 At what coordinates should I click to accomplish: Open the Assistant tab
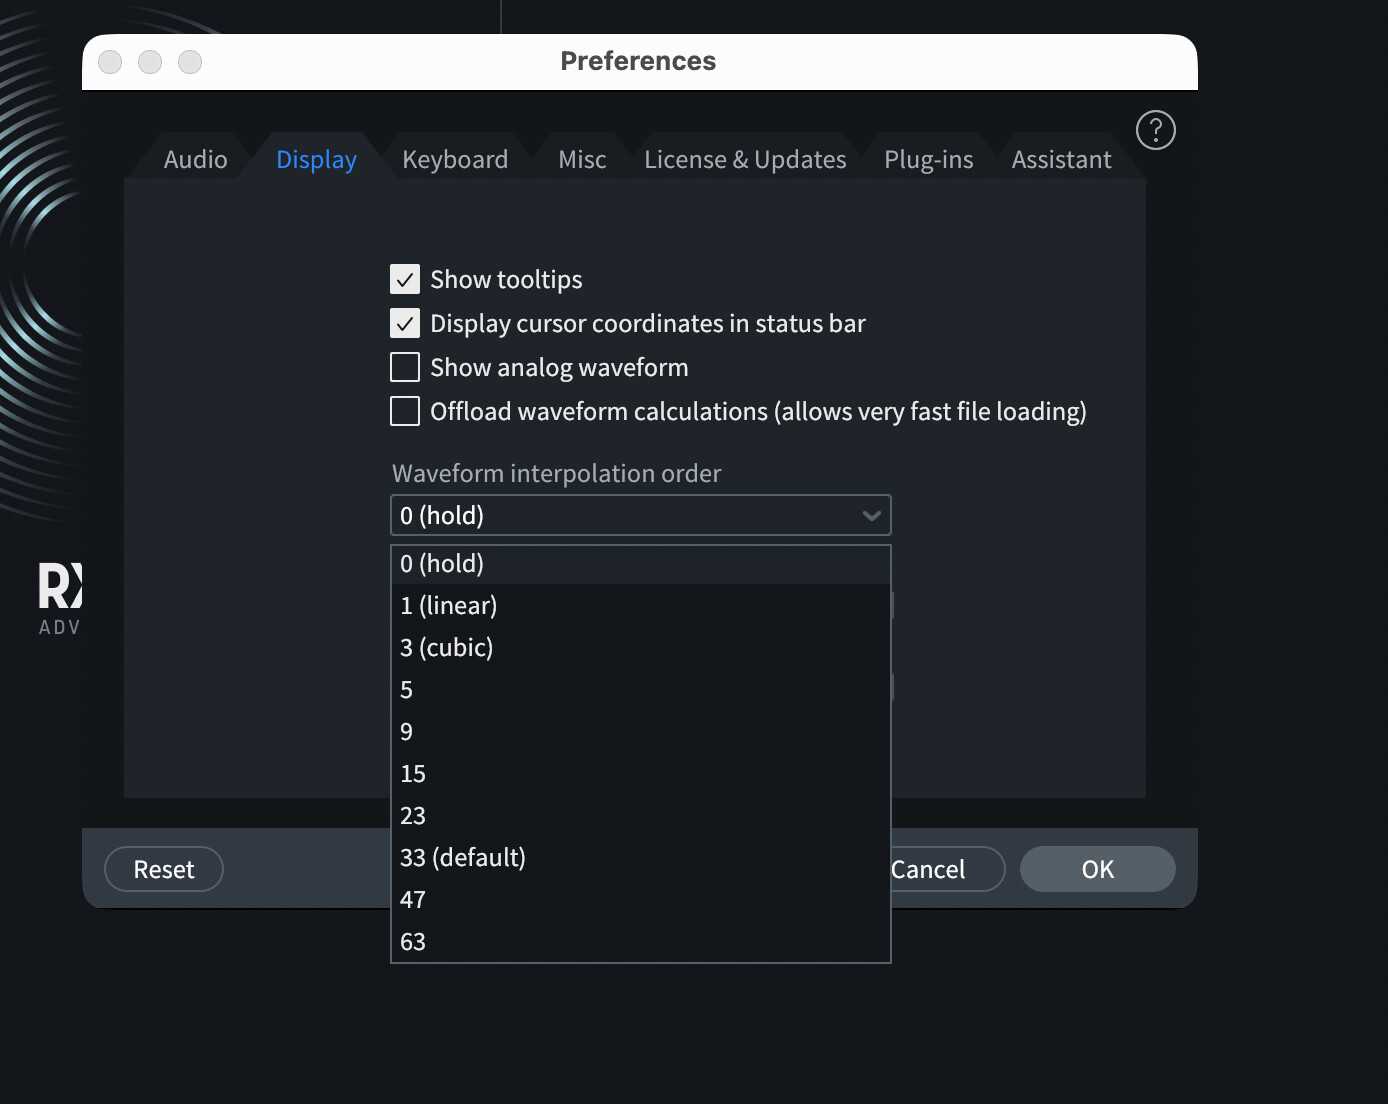click(1061, 160)
